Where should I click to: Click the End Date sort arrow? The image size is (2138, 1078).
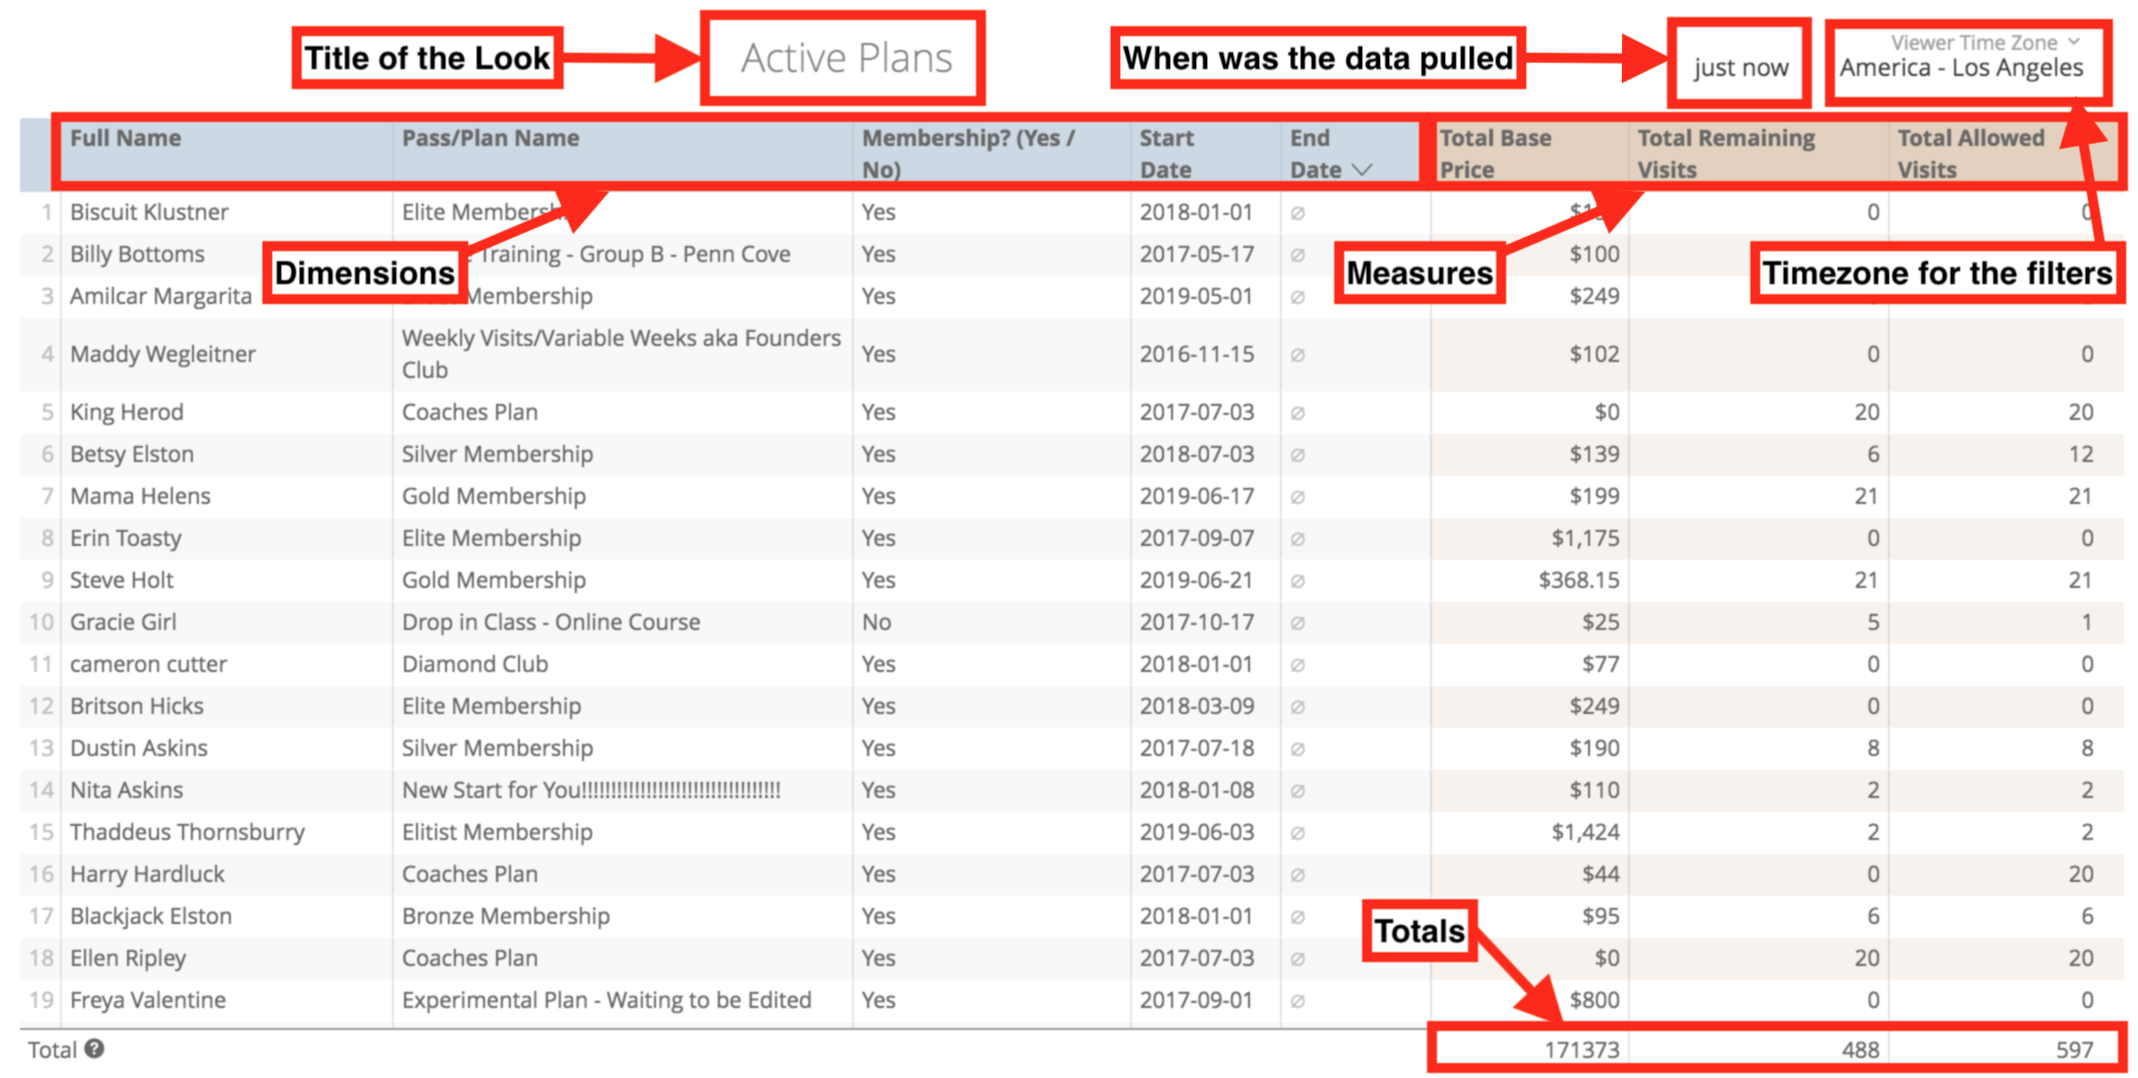[x=1361, y=170]
